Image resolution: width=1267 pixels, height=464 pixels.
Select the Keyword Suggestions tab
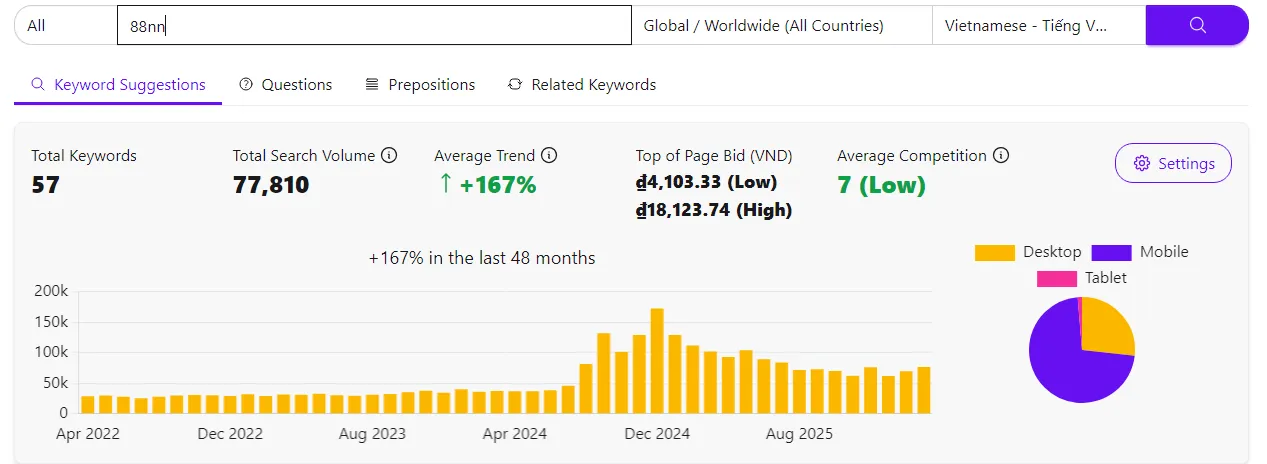pos(118,85)
